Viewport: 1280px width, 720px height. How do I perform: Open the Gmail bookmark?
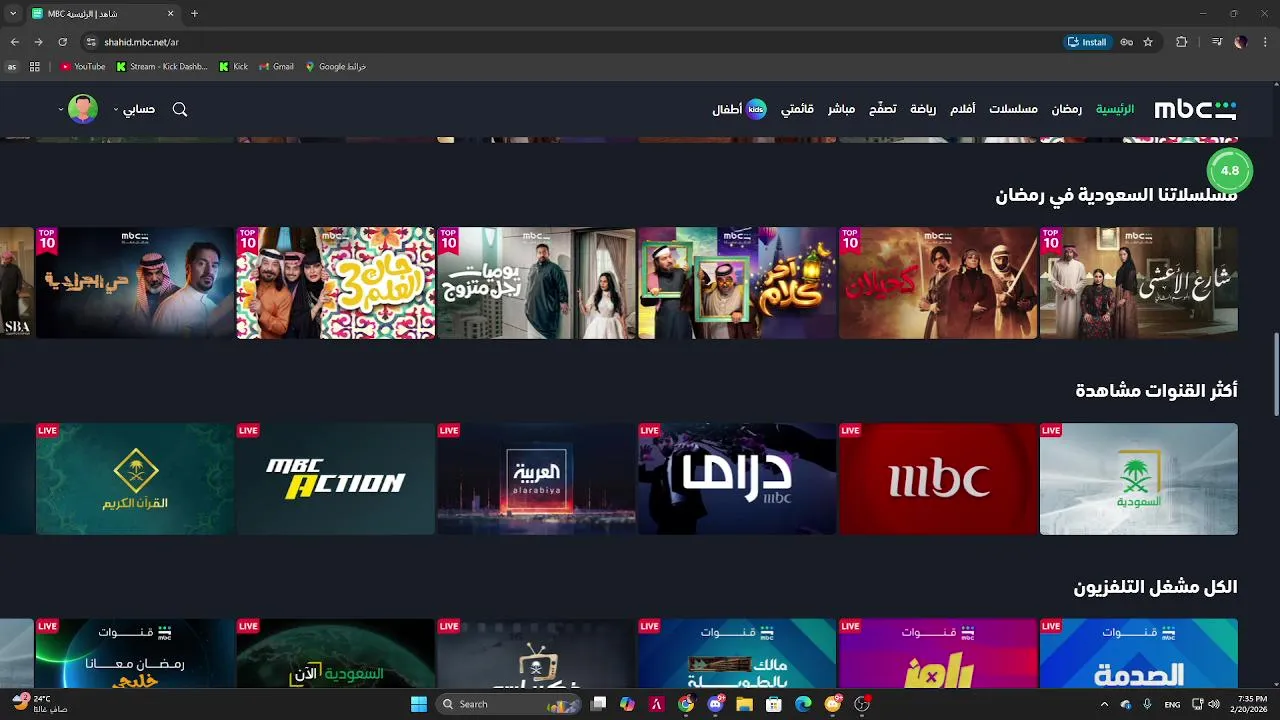[276, 67]
